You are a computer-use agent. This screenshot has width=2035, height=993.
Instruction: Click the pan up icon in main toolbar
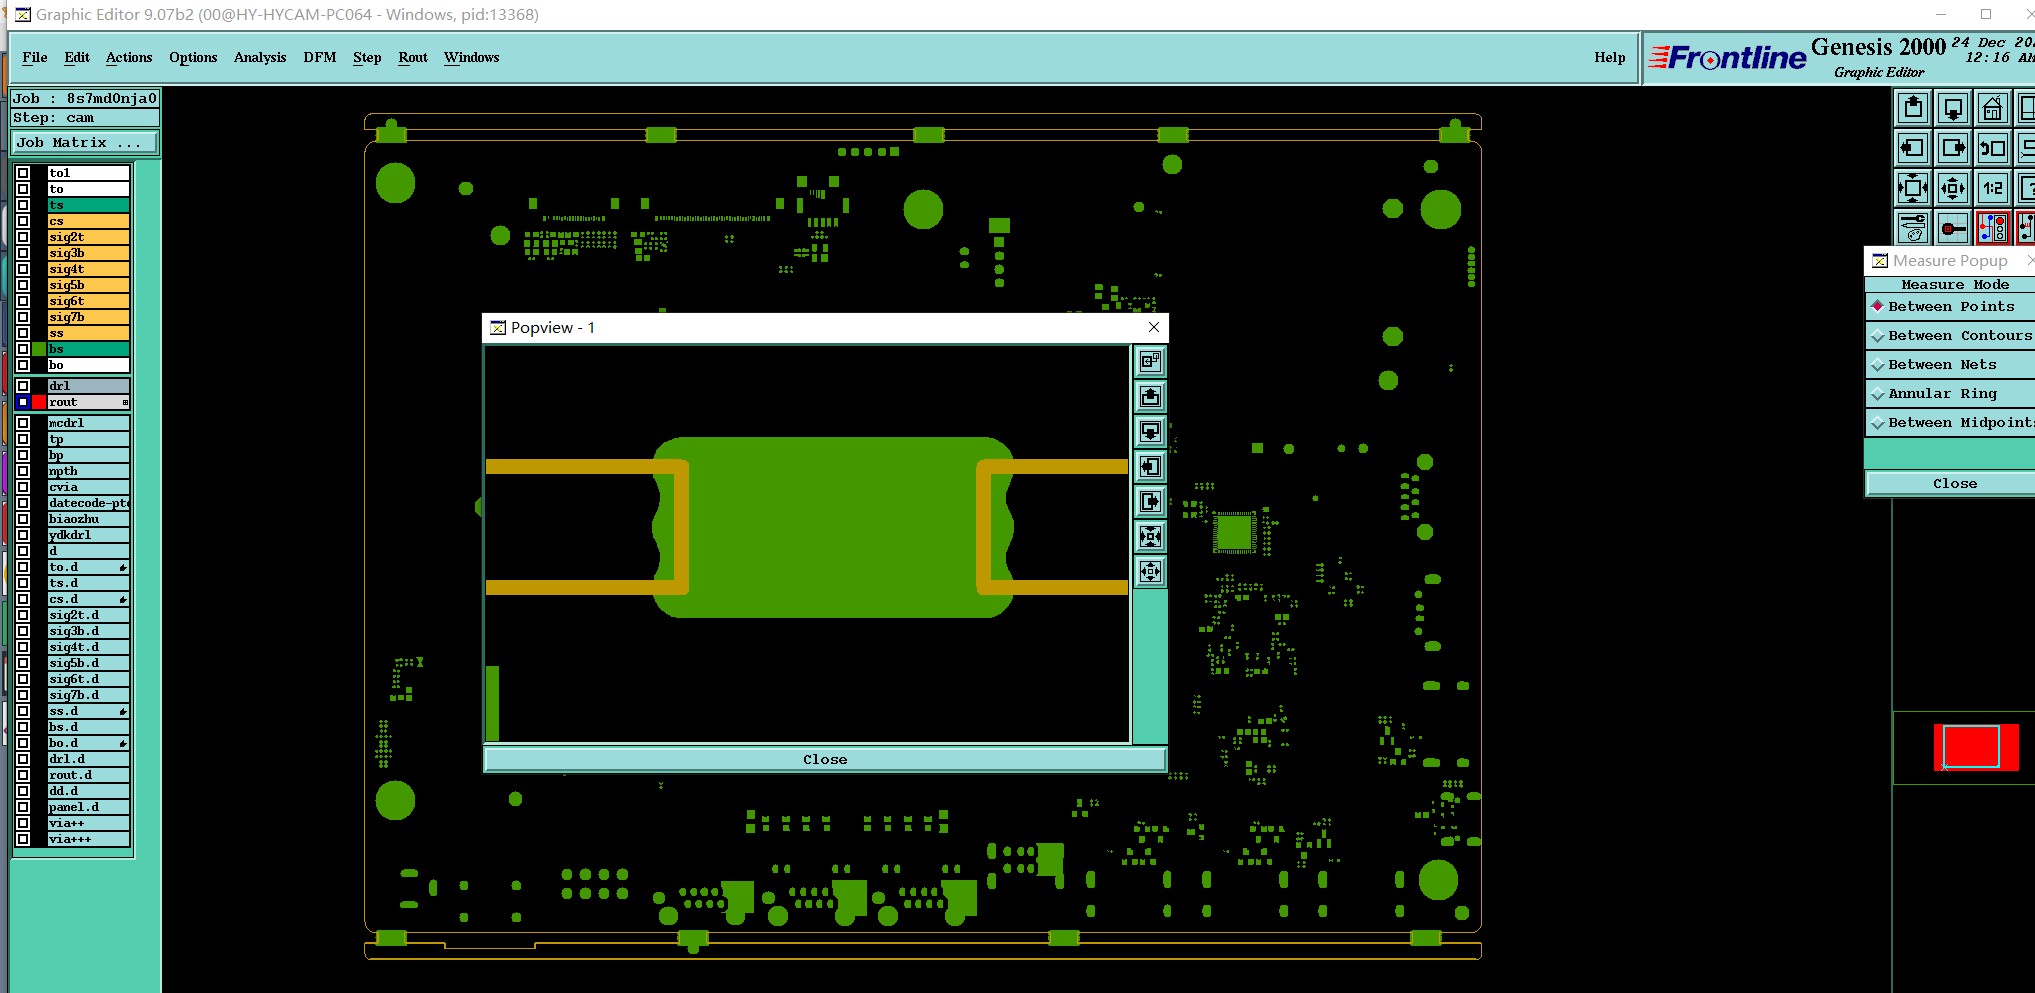pyautogui.click(x=1912, y=108)
